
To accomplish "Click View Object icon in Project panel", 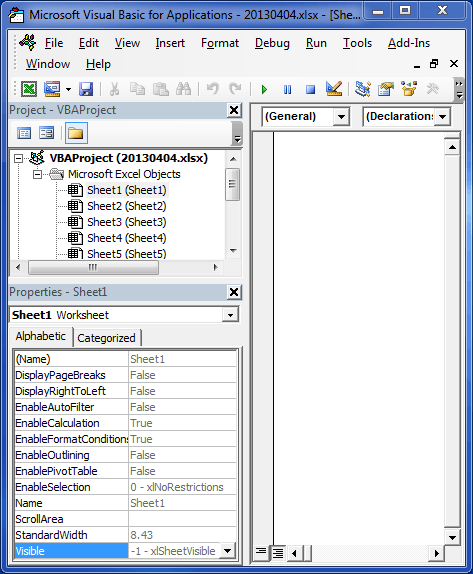I will [x=46, y=133].
